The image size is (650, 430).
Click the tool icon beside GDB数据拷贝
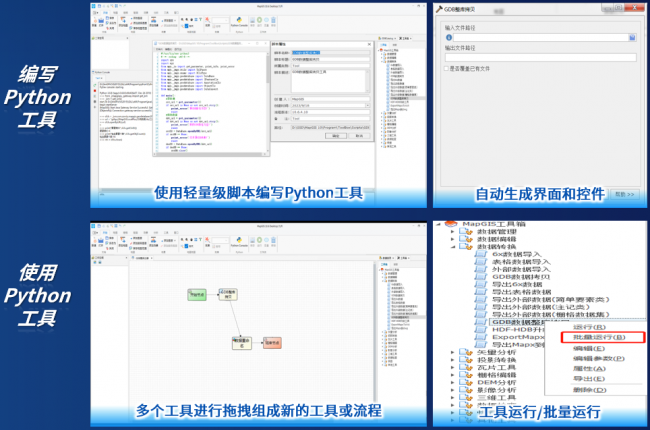pos(480,277)
